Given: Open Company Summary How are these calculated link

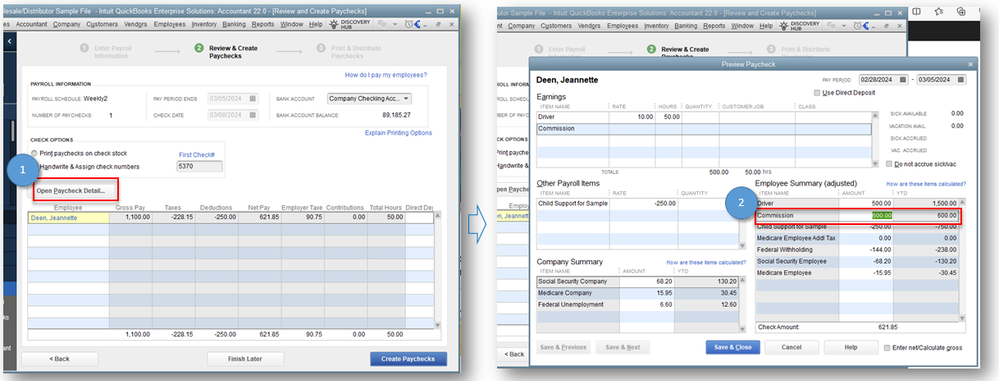Looking at the screenshot, I should click(706, 262).
